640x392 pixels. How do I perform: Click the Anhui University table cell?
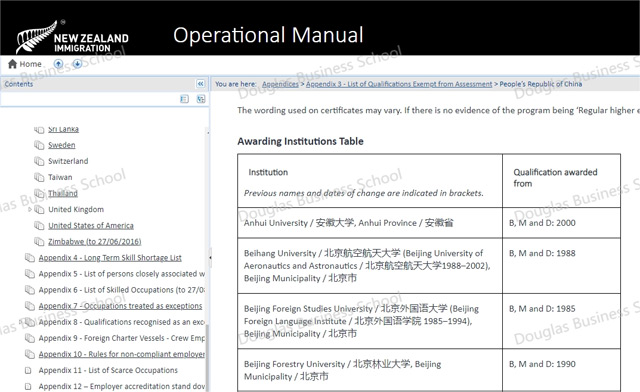point(370,223)
